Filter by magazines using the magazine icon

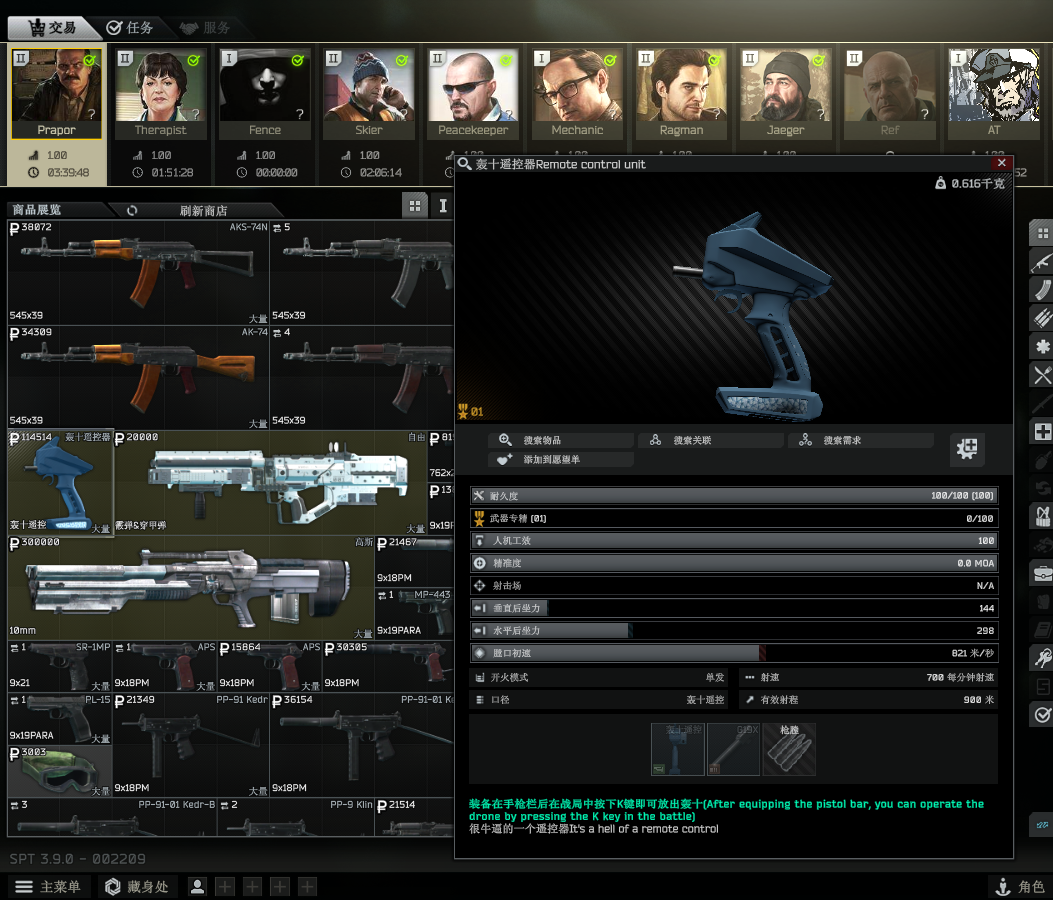coord(1042,289)
